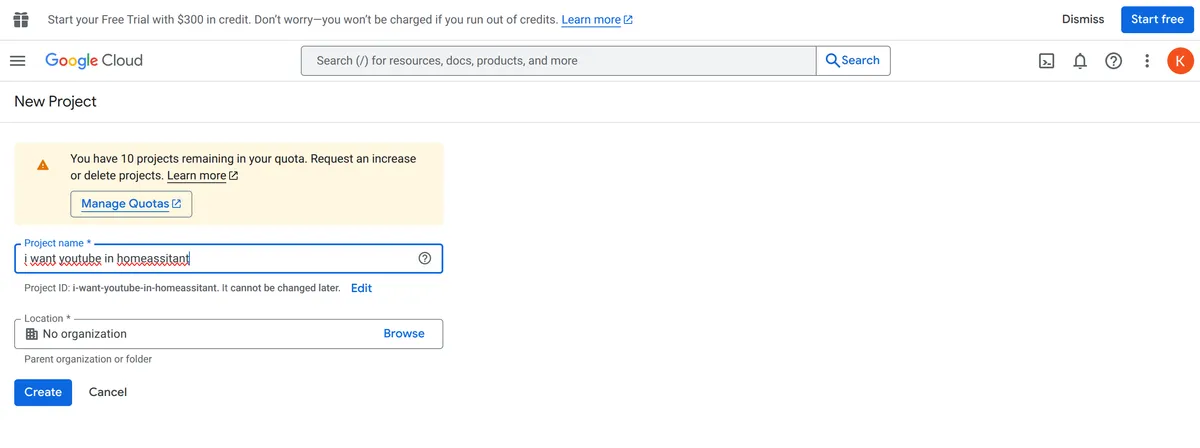Click Create to make the project
This screenshot has height=448, width=1200.
tap(43, 392)
